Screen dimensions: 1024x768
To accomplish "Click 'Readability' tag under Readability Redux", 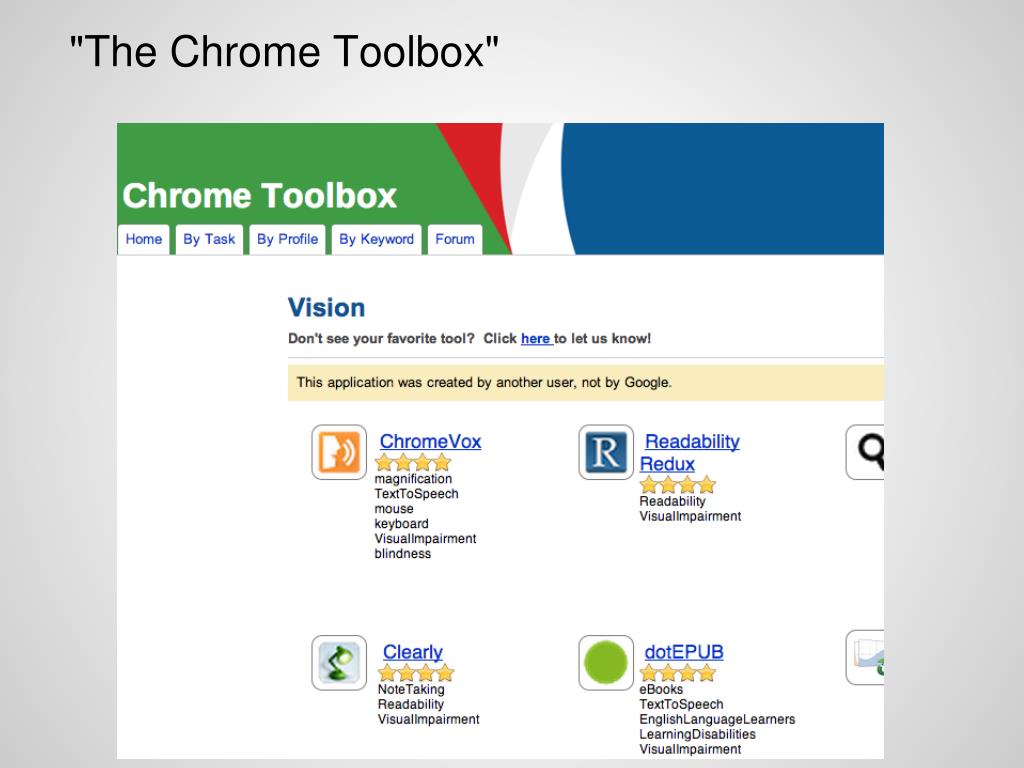I will click(x=672, y=501).
